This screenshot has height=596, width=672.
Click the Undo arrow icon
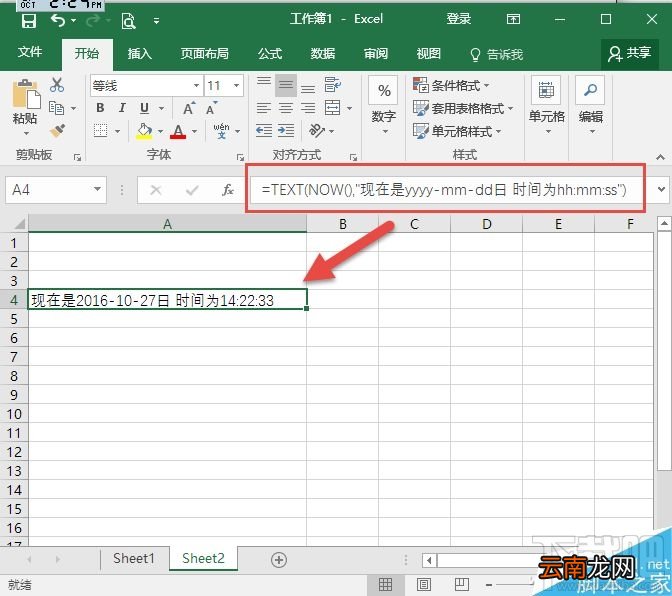pyautogui.click(x=58, y=20)
